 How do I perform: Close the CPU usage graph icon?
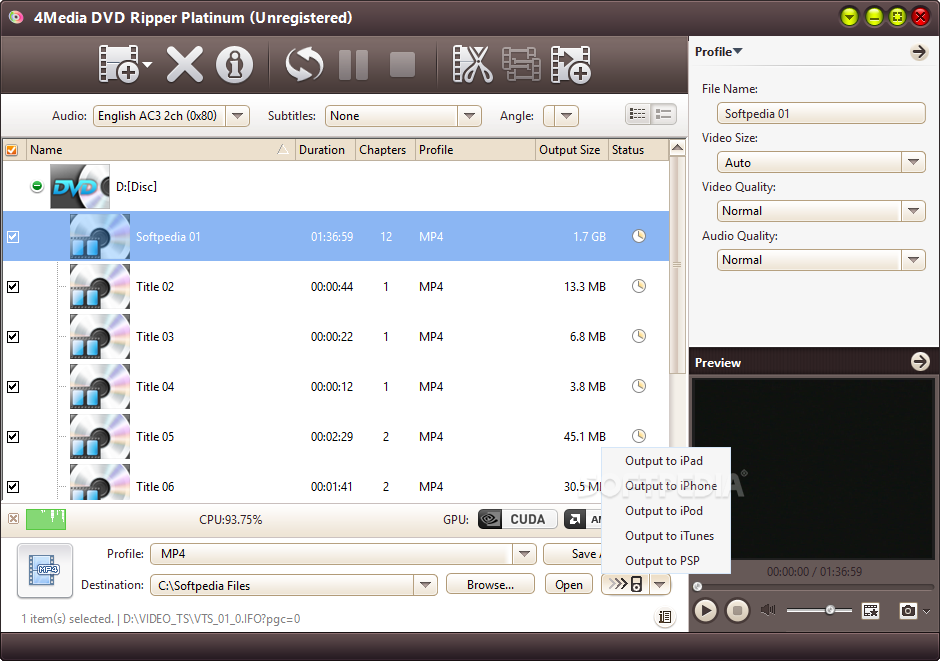13,518
